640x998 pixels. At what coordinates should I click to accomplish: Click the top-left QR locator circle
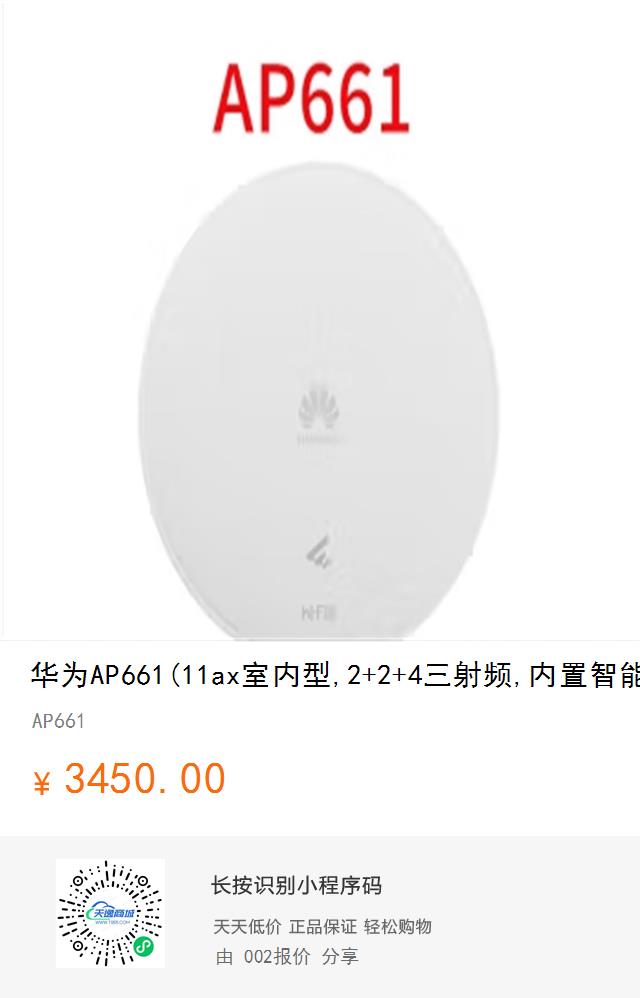coord(79,882)
